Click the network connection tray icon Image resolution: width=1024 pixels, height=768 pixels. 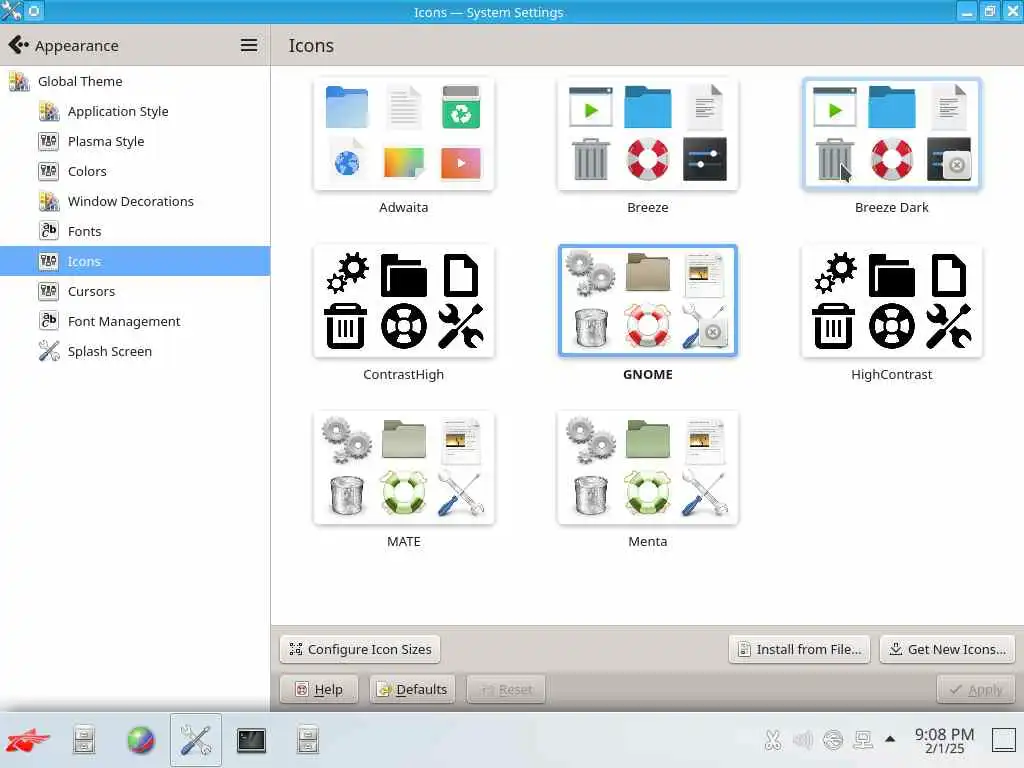click(863, 740)
